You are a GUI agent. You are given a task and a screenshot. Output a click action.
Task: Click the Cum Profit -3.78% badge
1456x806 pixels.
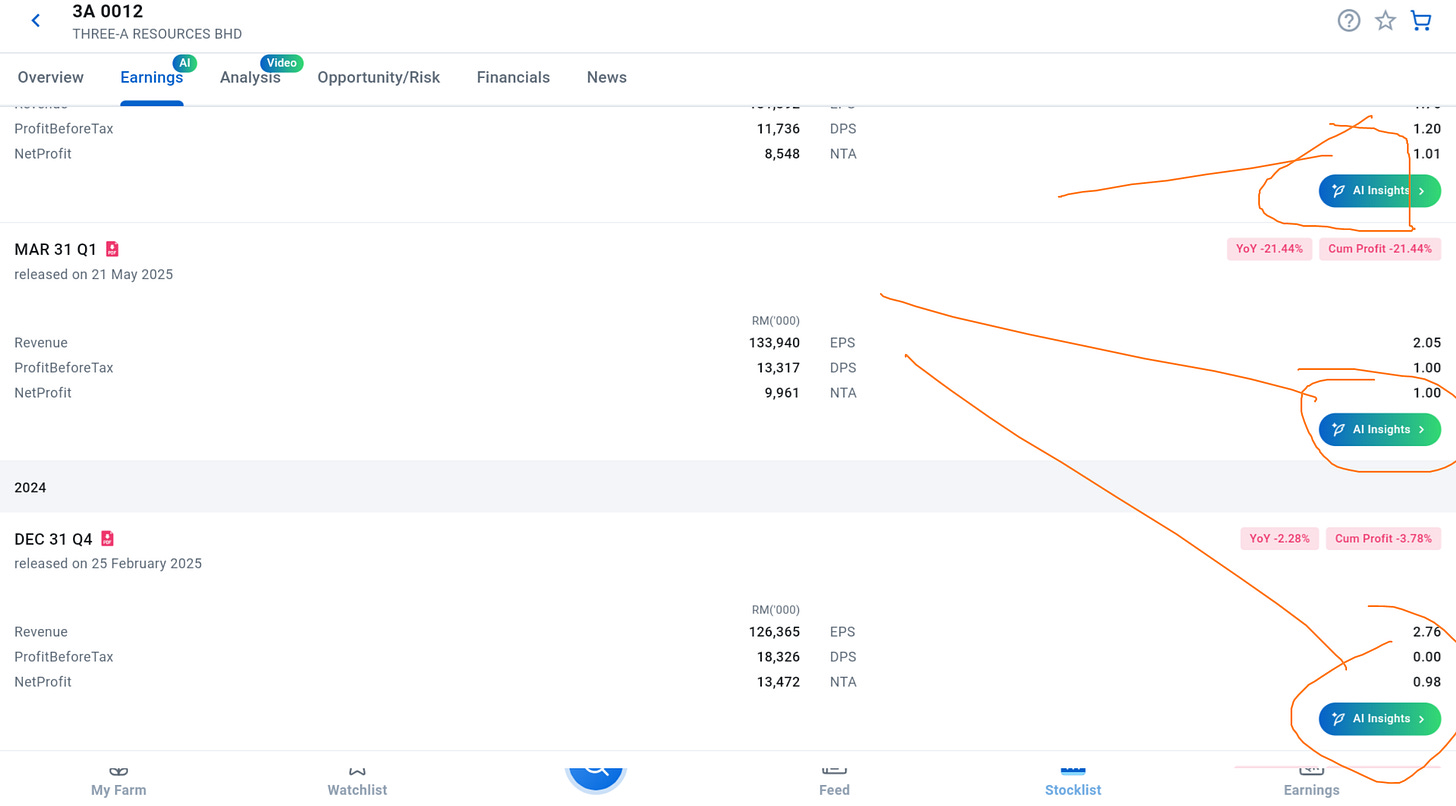(x=1384, y=539)
